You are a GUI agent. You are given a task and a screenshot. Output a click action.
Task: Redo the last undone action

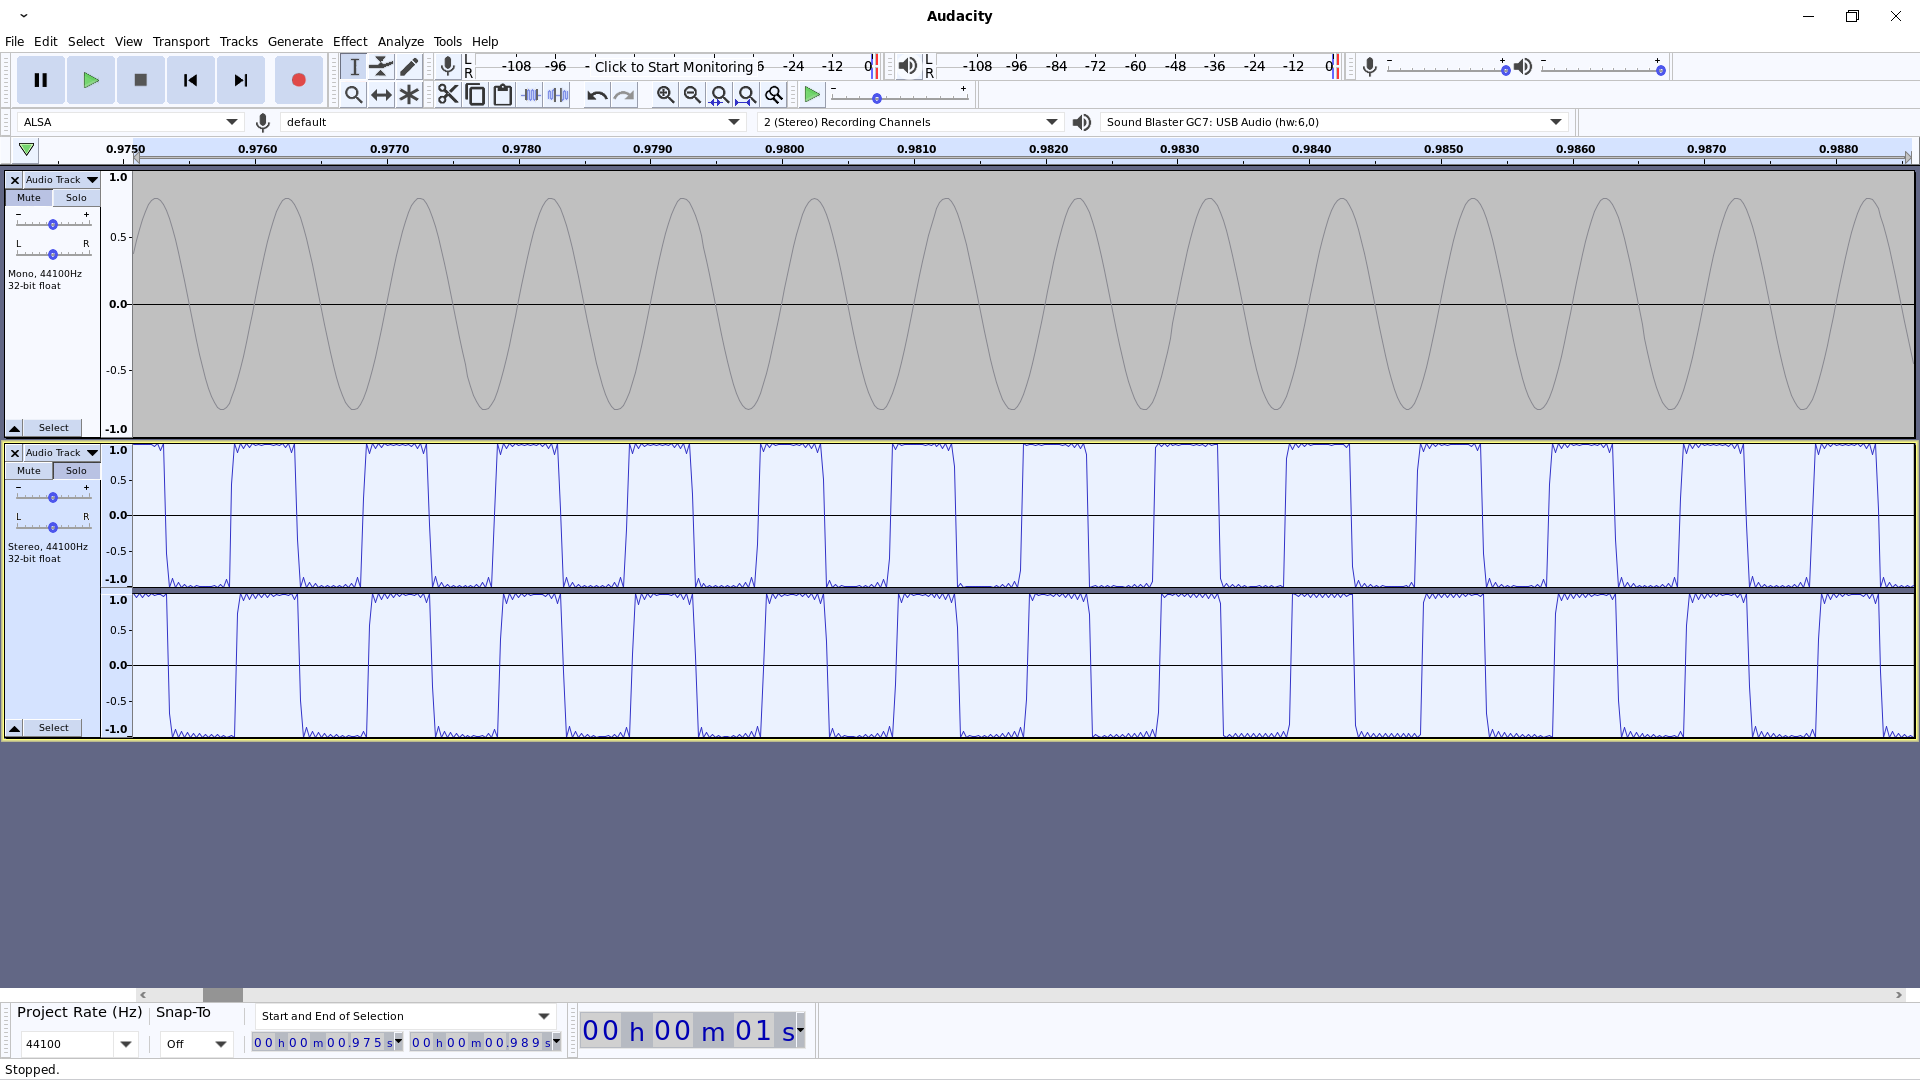624,95
